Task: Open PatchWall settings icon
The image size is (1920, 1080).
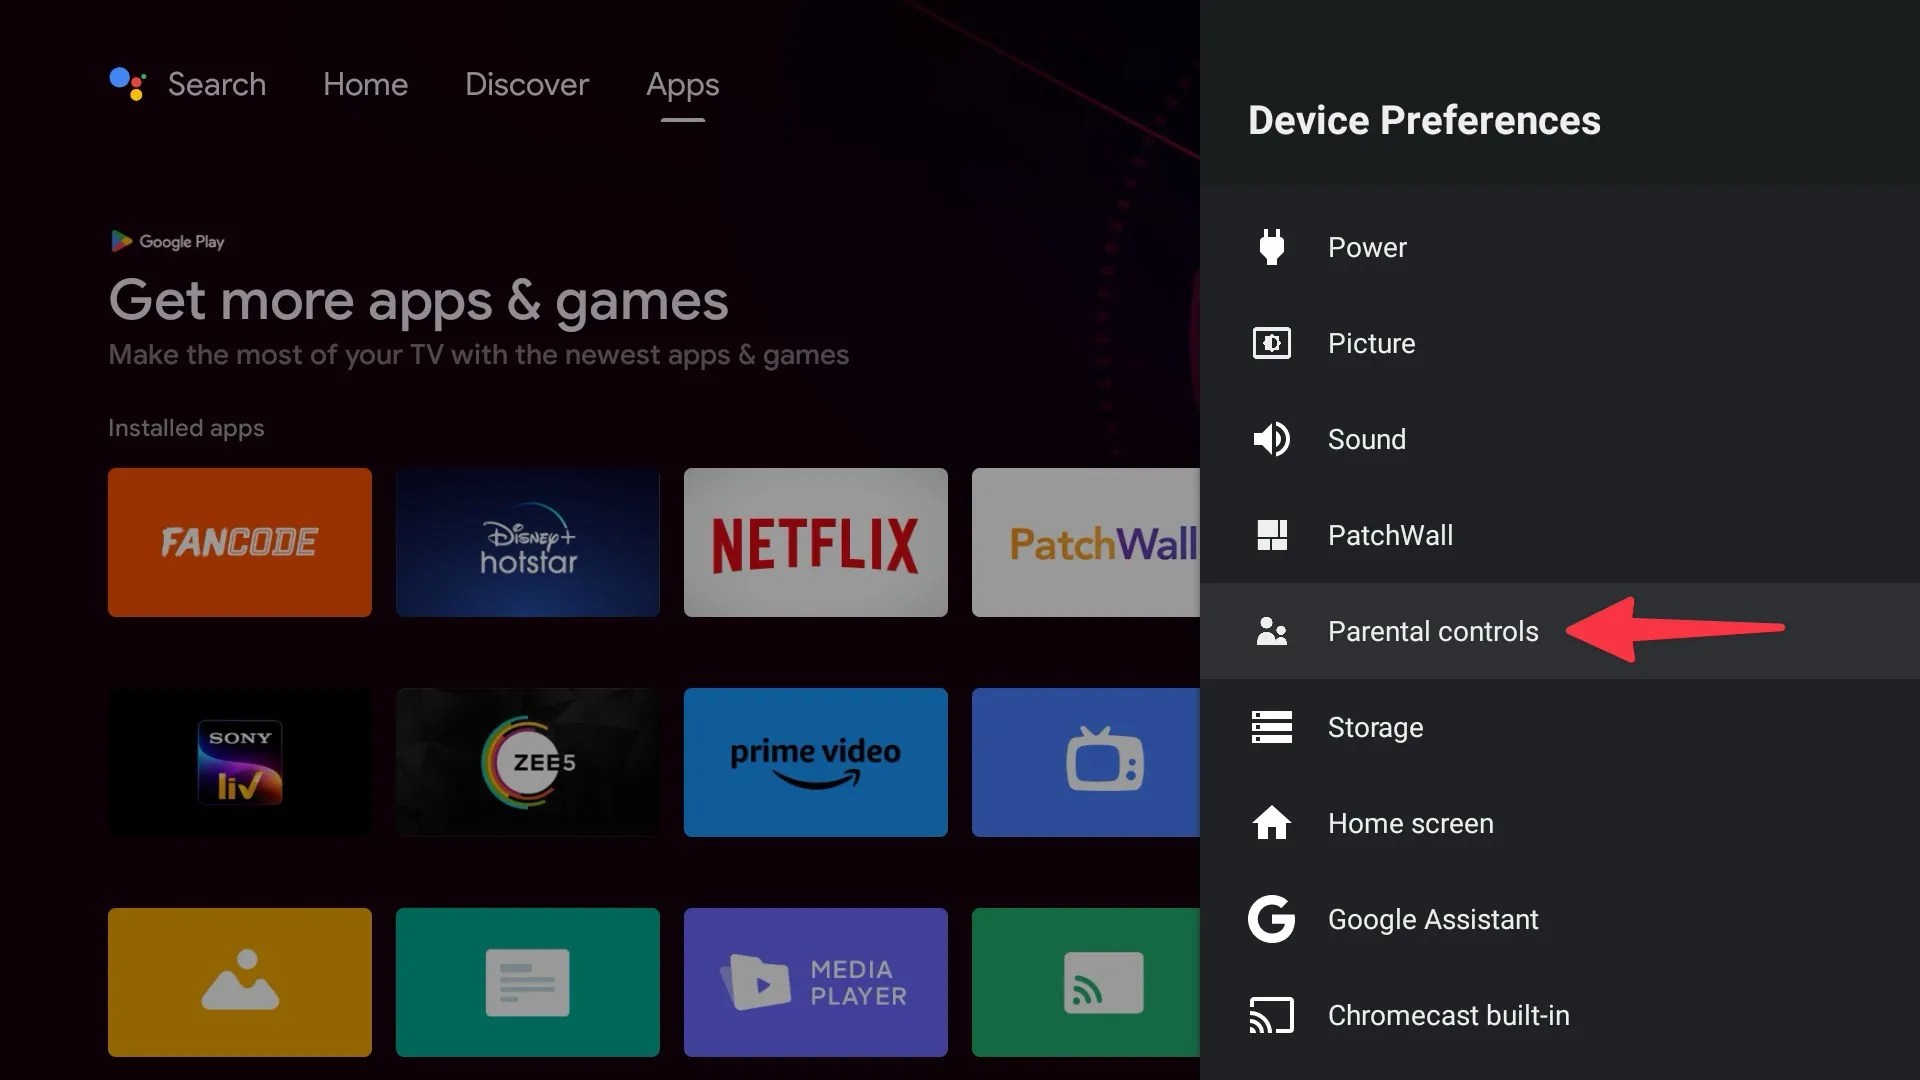Action: 1271,535
